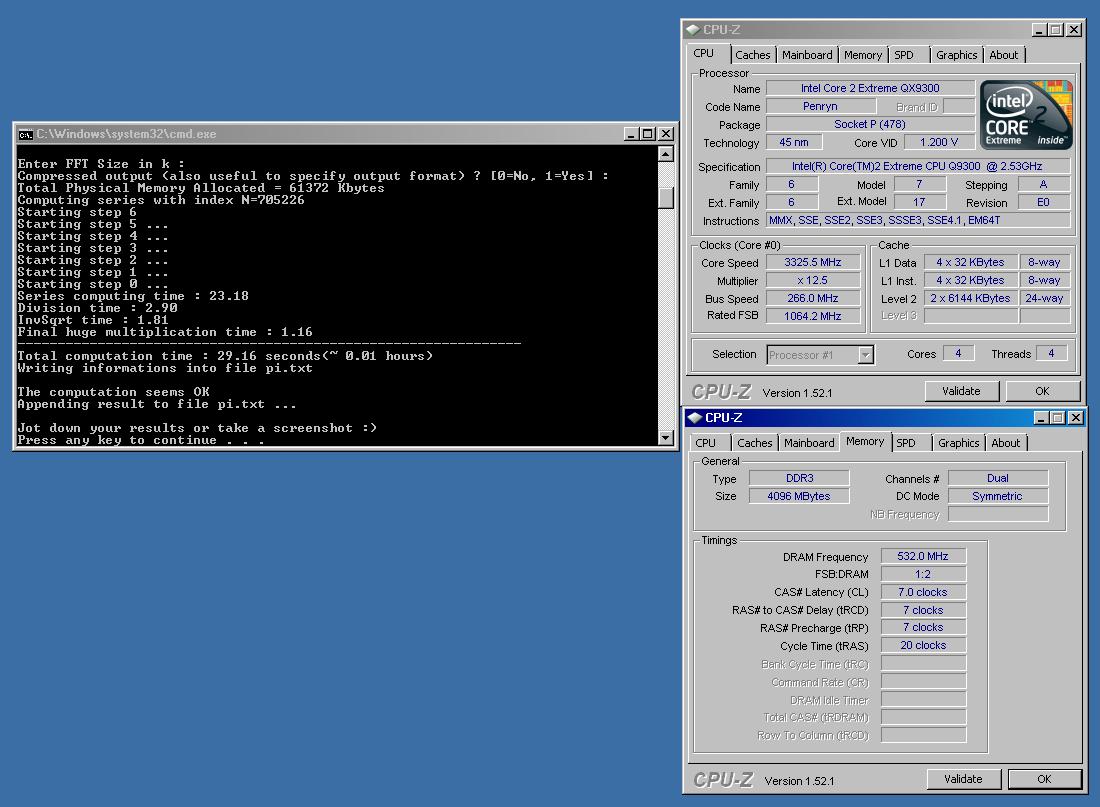Image resolution: width=1100 pixels, height=807 pixels.
Task: Select the CPU tab in upper CPU-Z window
Action: 704,53
